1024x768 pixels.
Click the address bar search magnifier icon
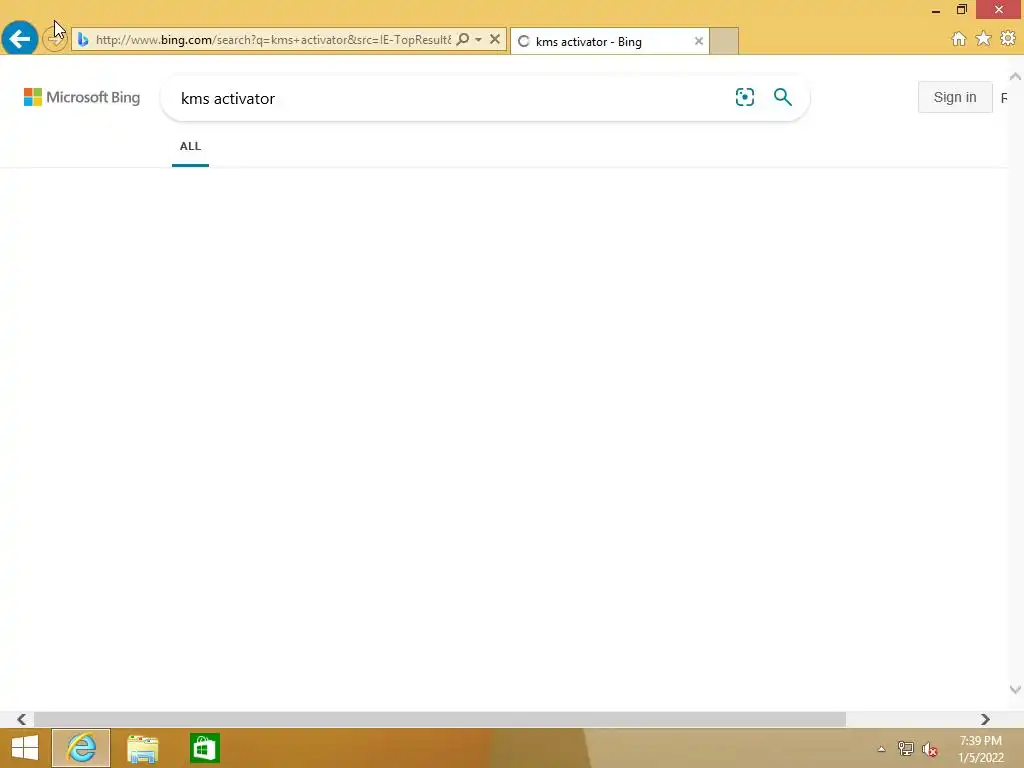pyautogui.click(x=462, y=40)
